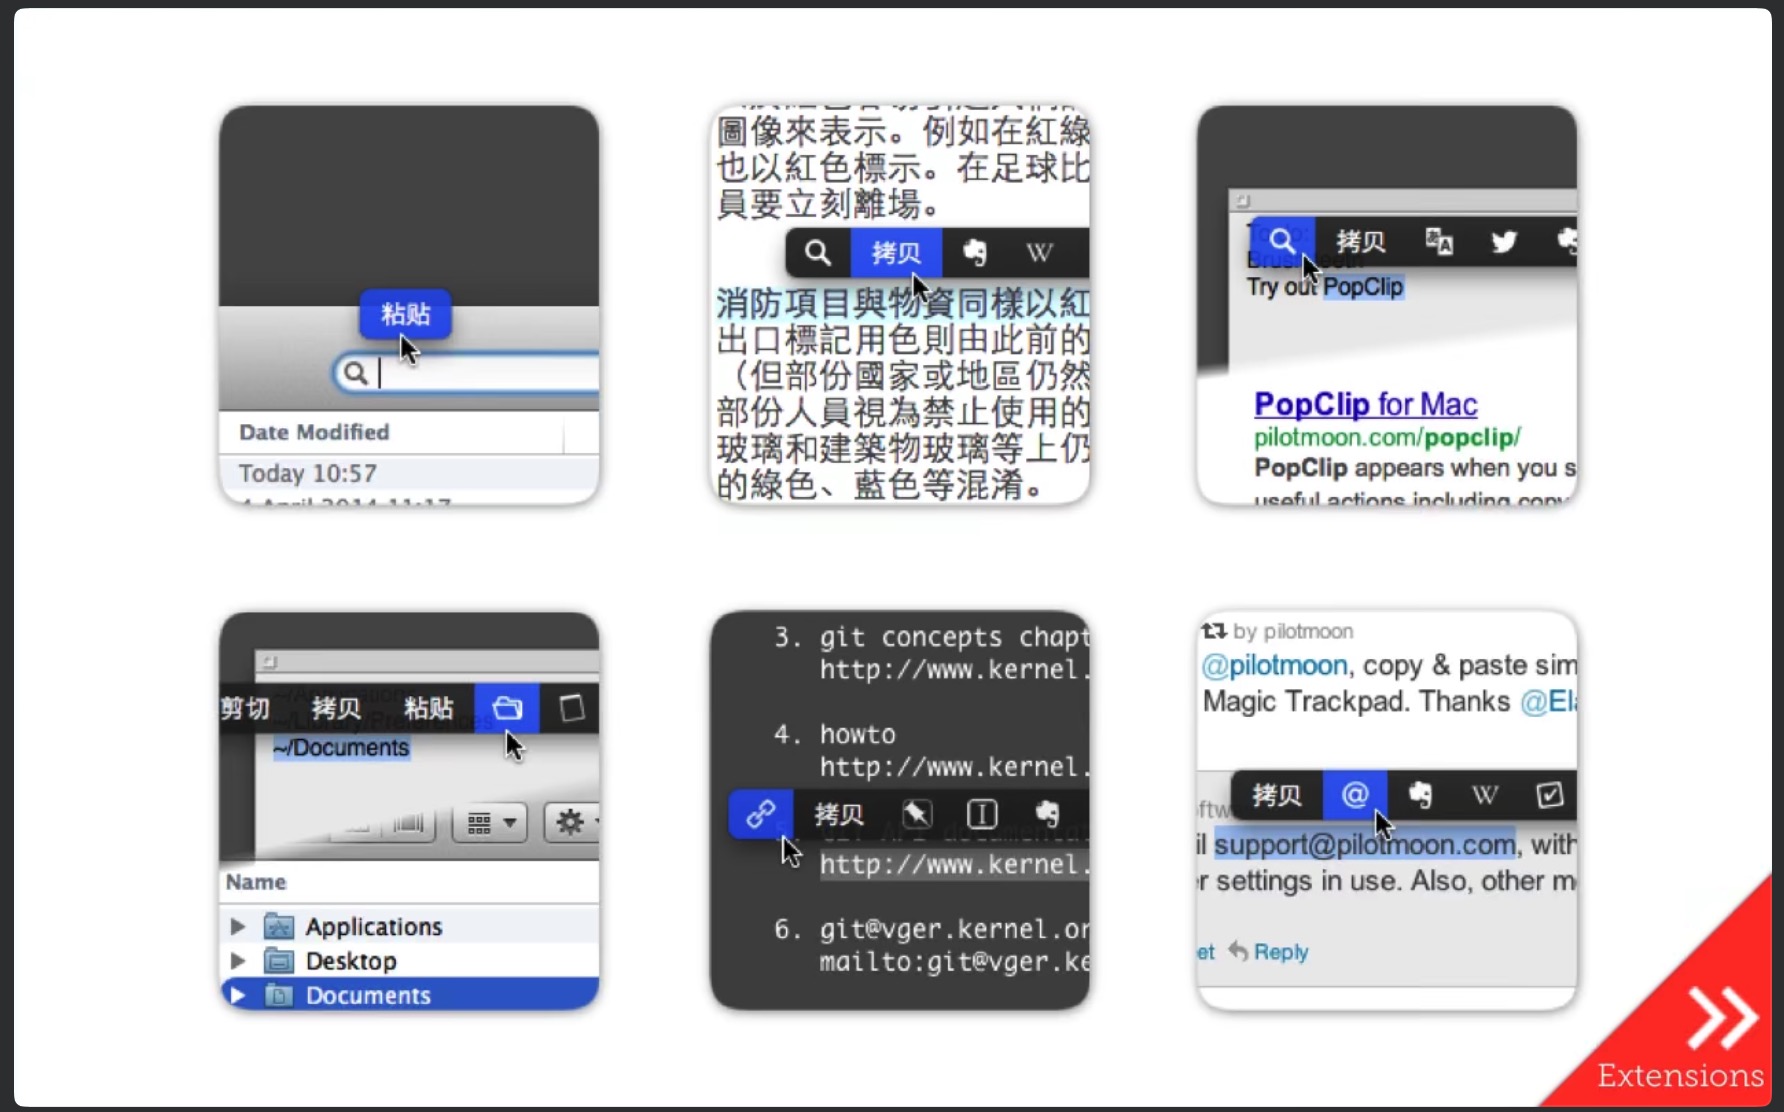The height and width of the screenshot is (1112, 1784).
Task: Click the Today 10:57 row
Action: 409,473
